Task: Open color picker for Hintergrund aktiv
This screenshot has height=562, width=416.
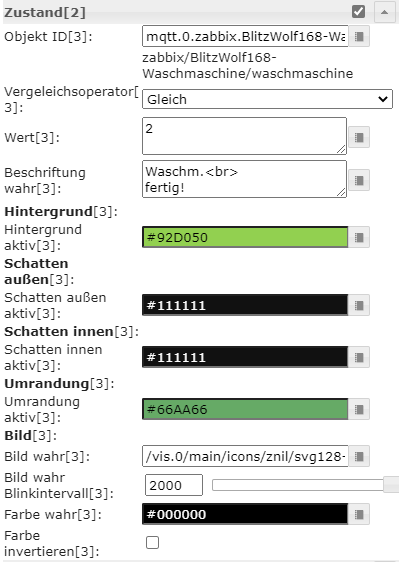Action: point(359,237)
